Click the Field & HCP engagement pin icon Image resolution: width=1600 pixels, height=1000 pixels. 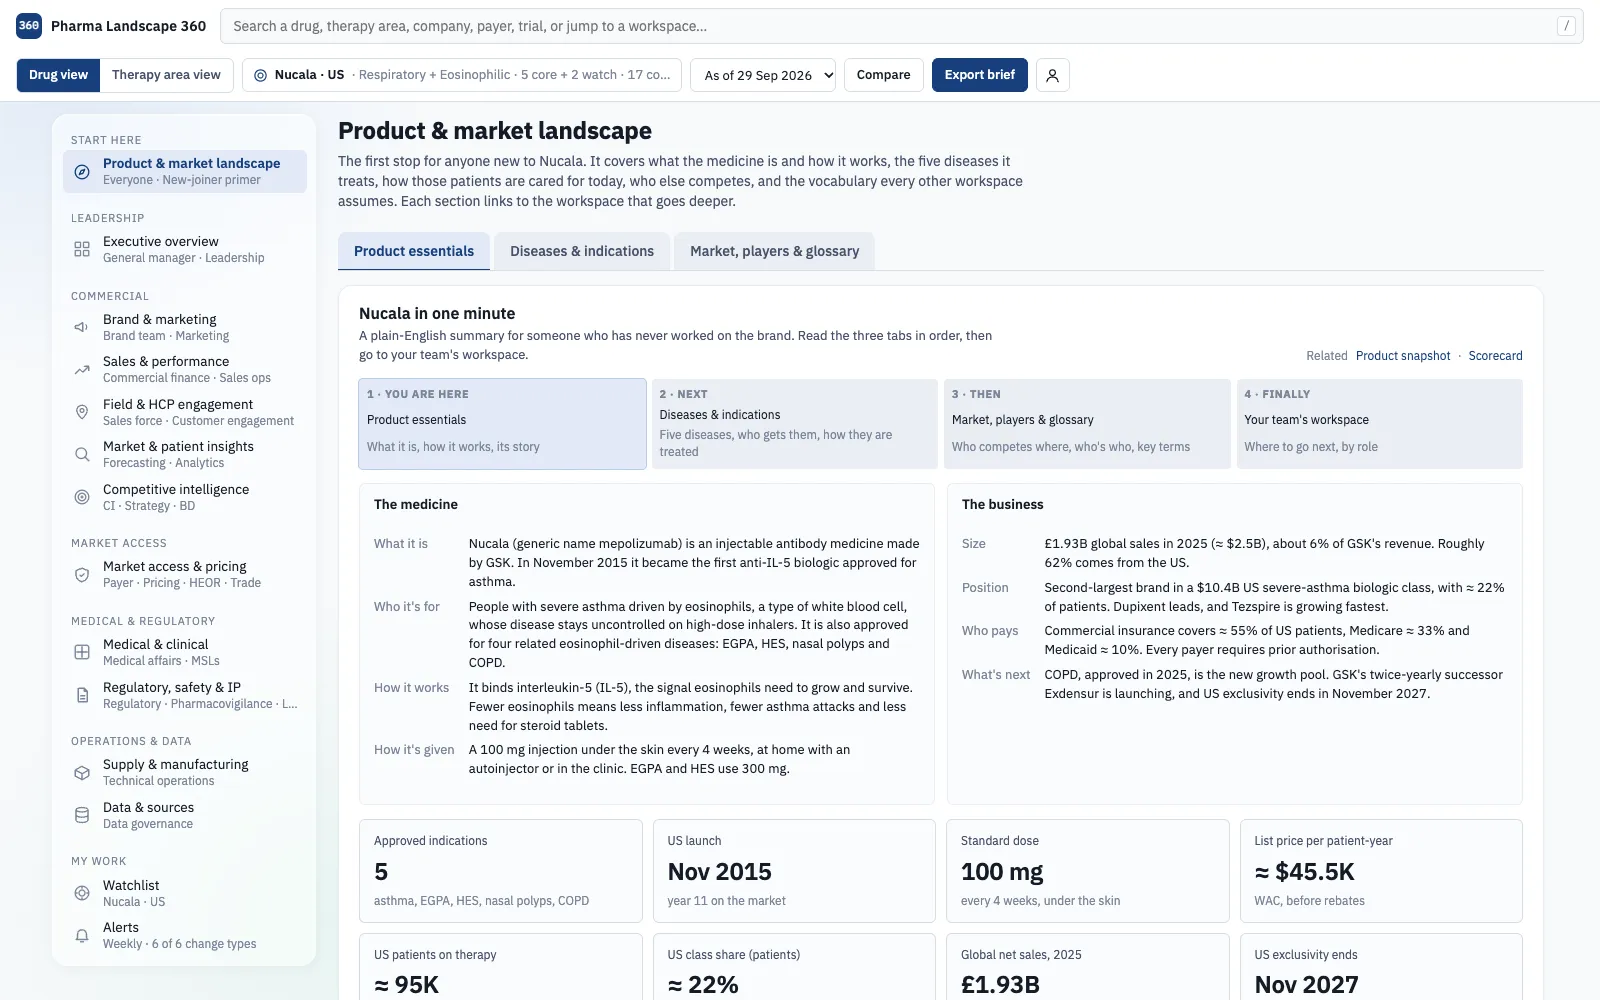pyautogui.click(x=82, y=412)
